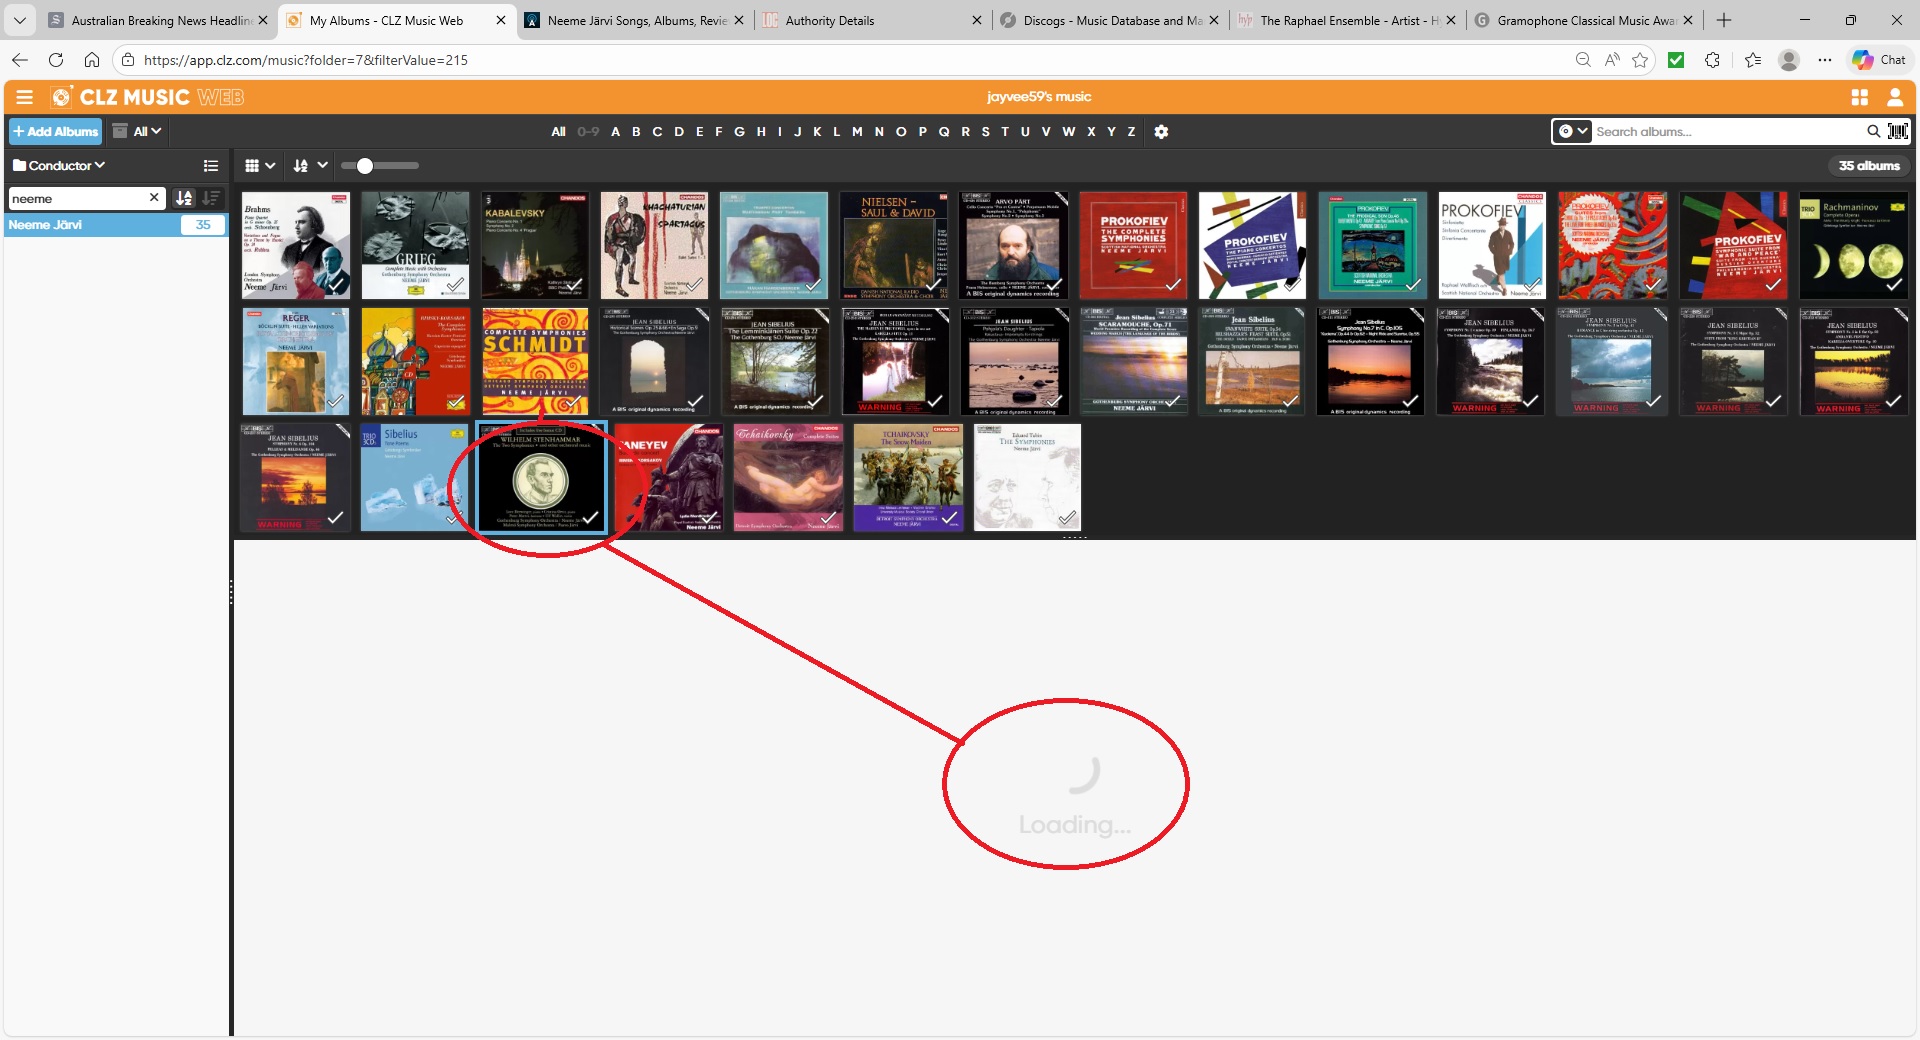1920x1040 pixels.
Task: Clear the 'neeme' folder search text
Action: point(154,198)
